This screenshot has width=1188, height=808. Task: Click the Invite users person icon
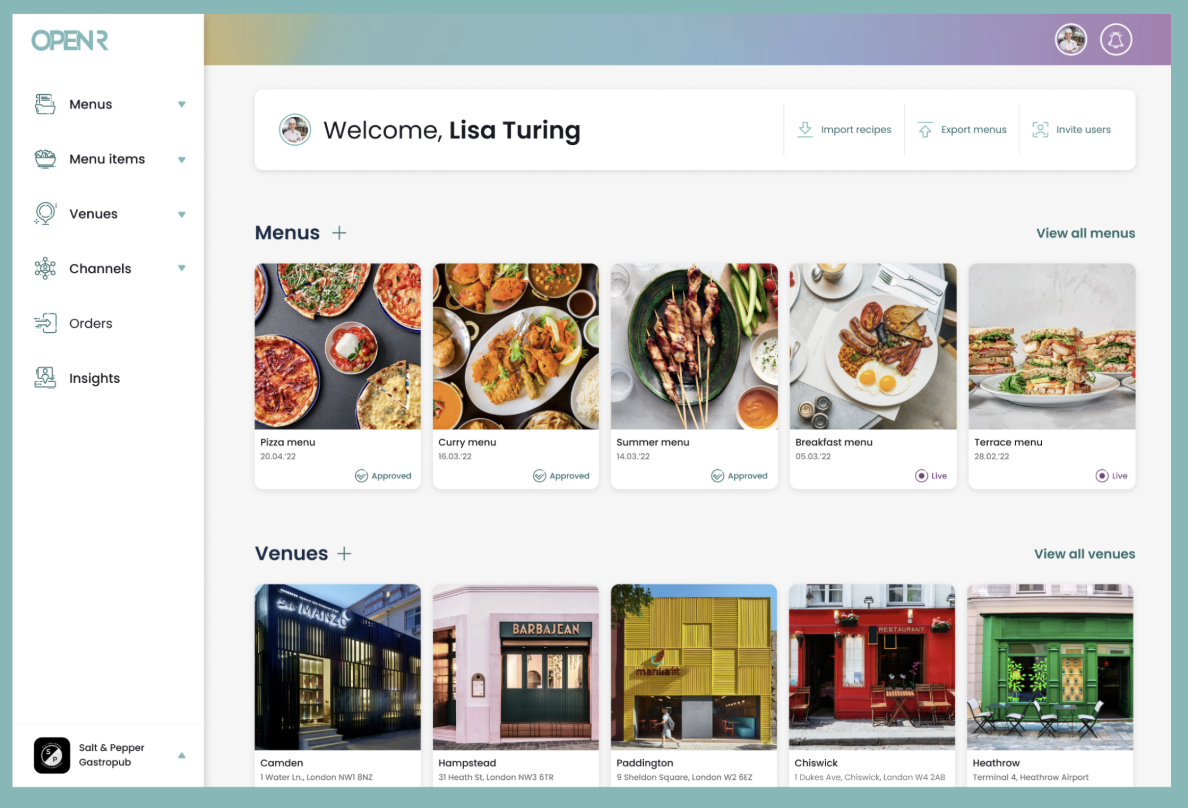(x=1040, y=130)
